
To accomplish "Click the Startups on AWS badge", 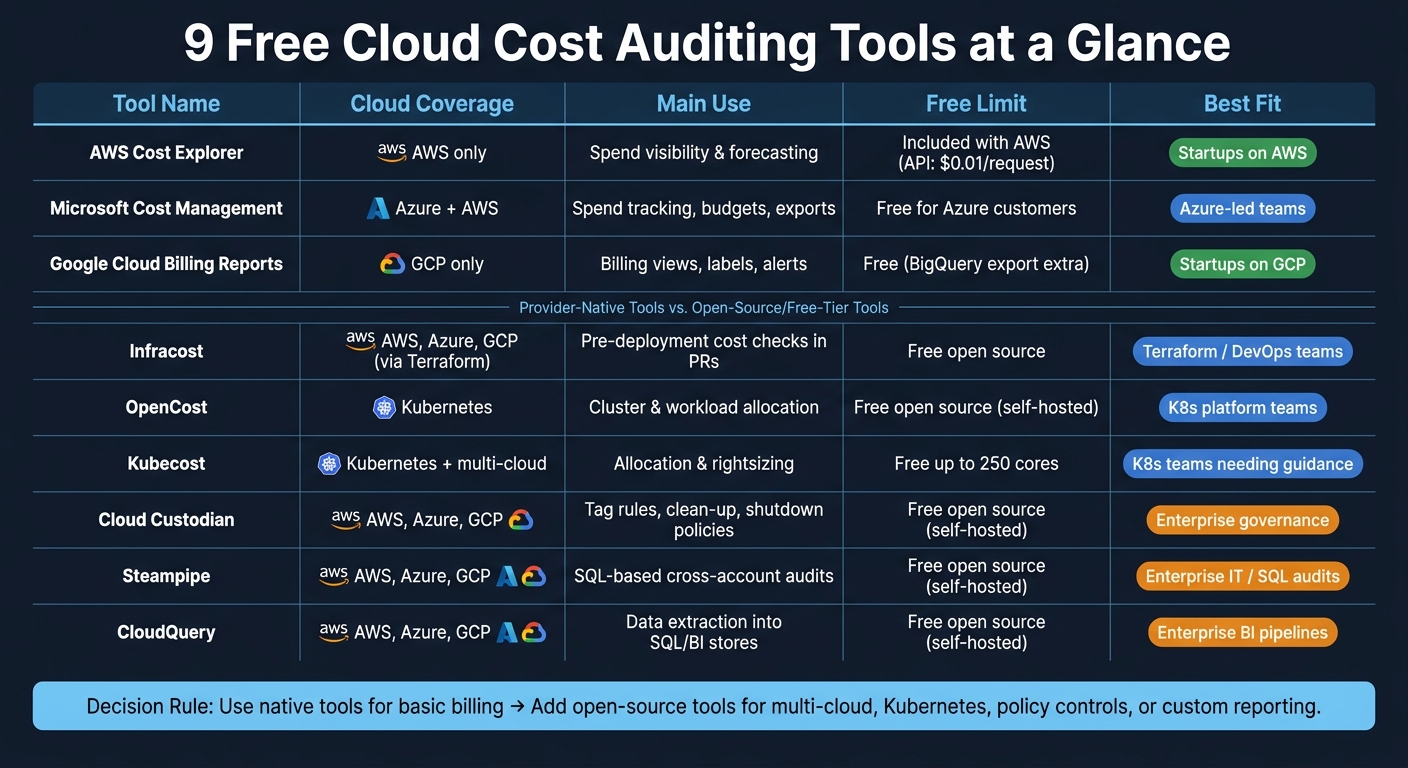I will [1242, 153].
